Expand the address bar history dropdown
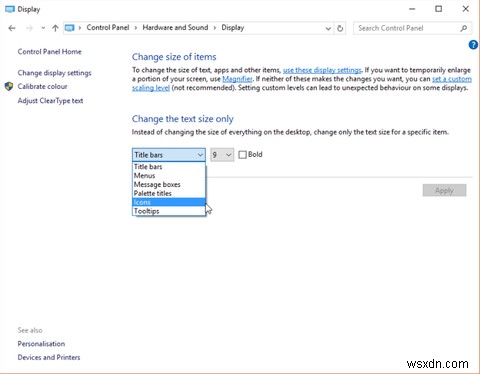 (x=328, y=28)
